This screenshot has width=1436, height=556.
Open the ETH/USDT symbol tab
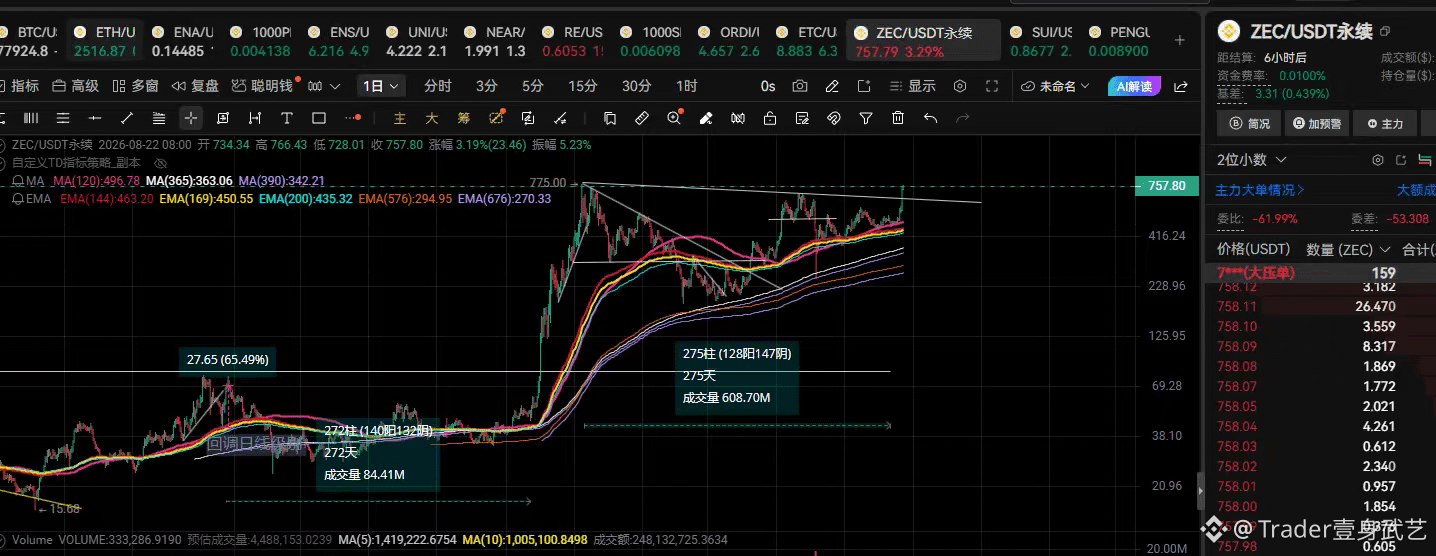coord(106,41)
